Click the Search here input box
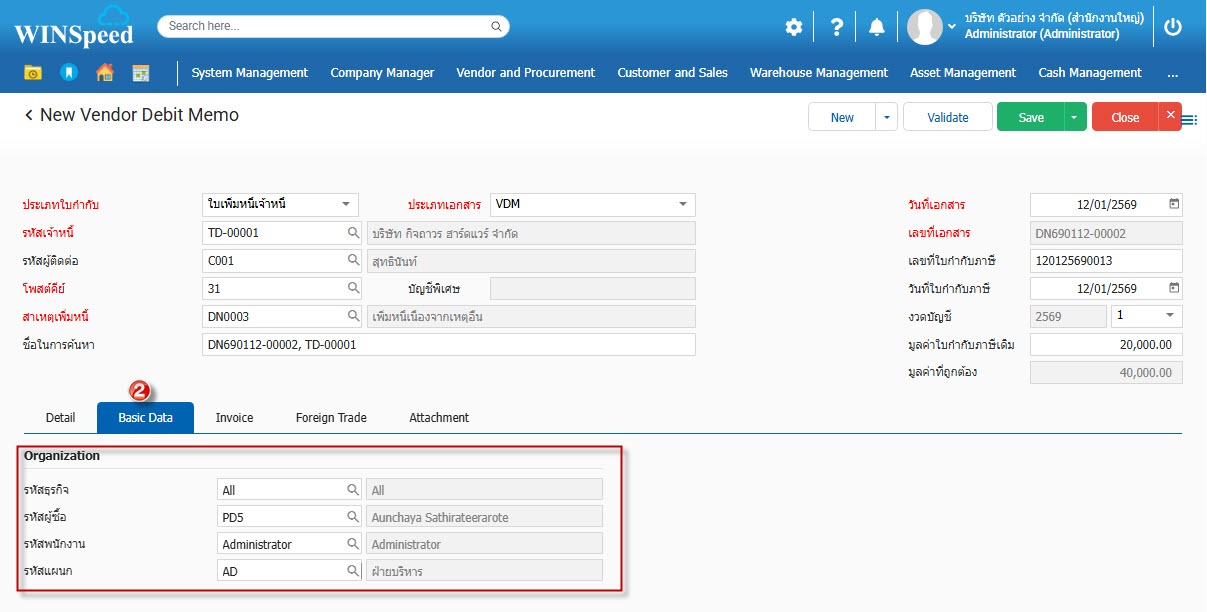Image resolution: width=1207 pixels, height=612 pixels. [x=333, y=26]
